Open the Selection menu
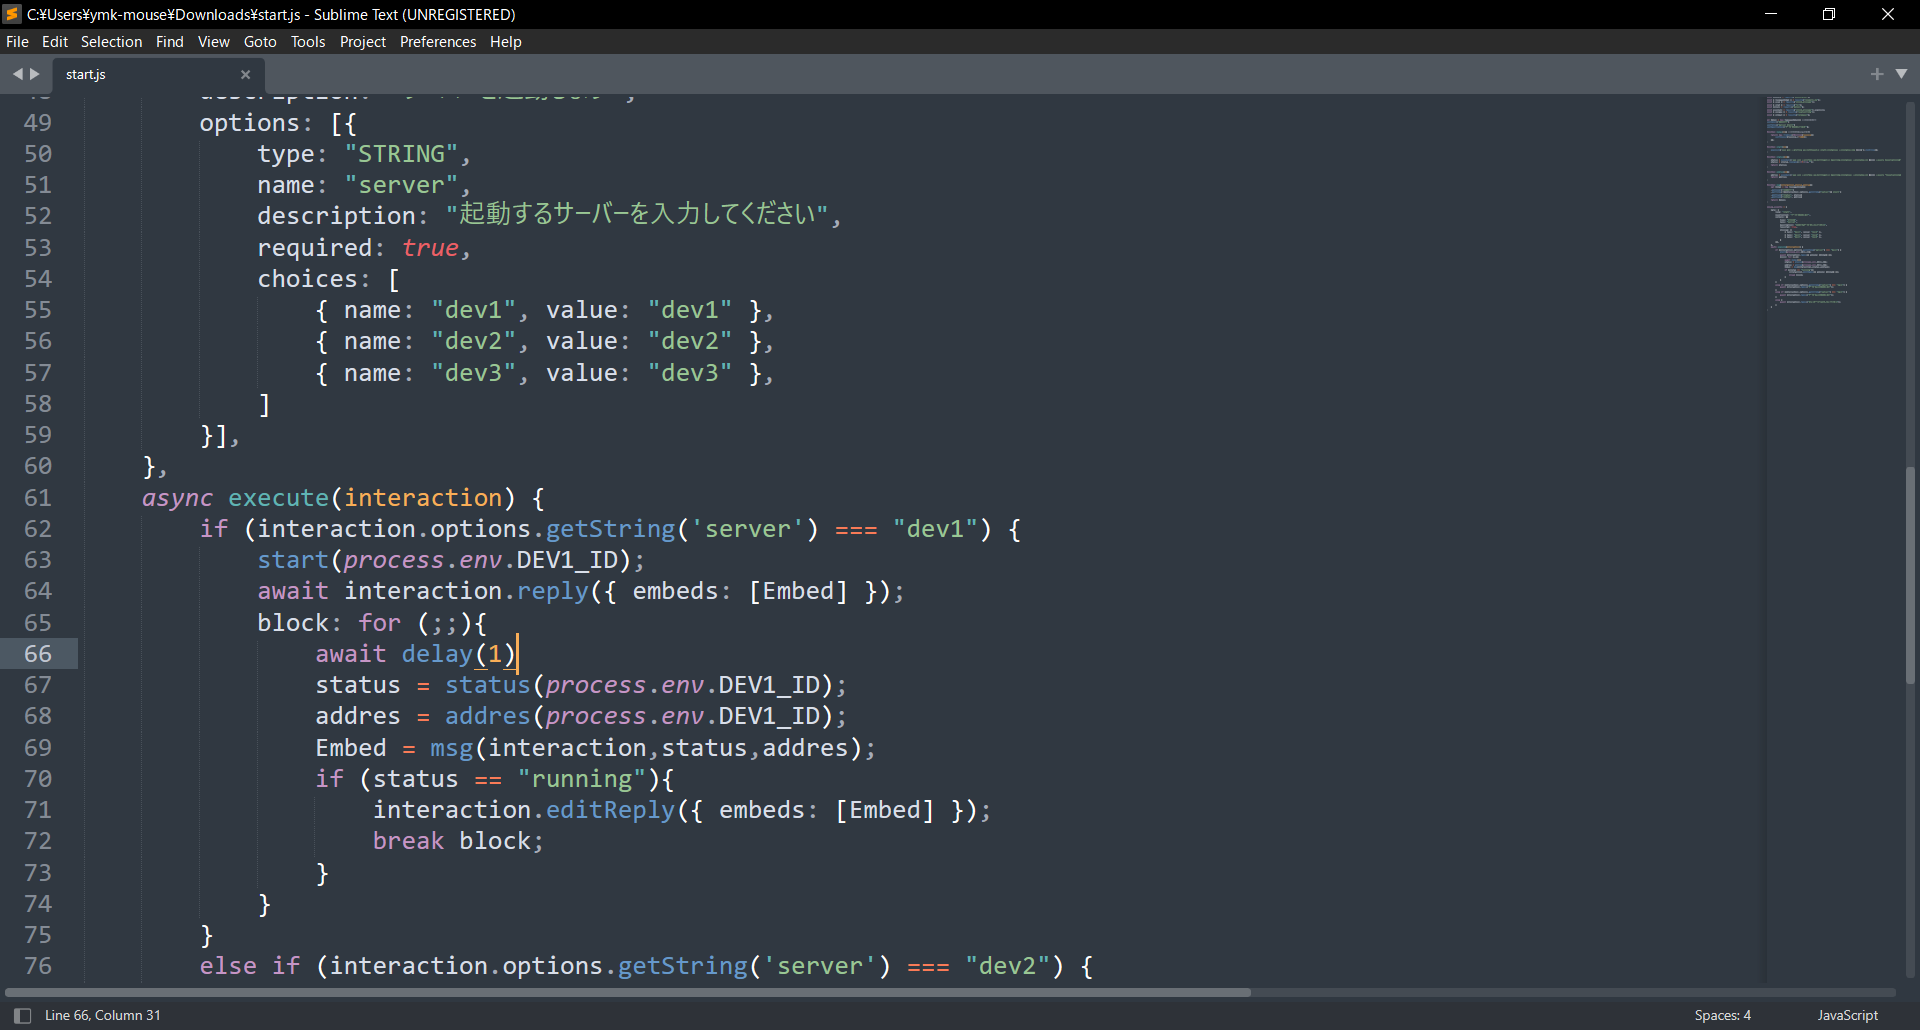 pyautogui.click(x=111, y=42)
